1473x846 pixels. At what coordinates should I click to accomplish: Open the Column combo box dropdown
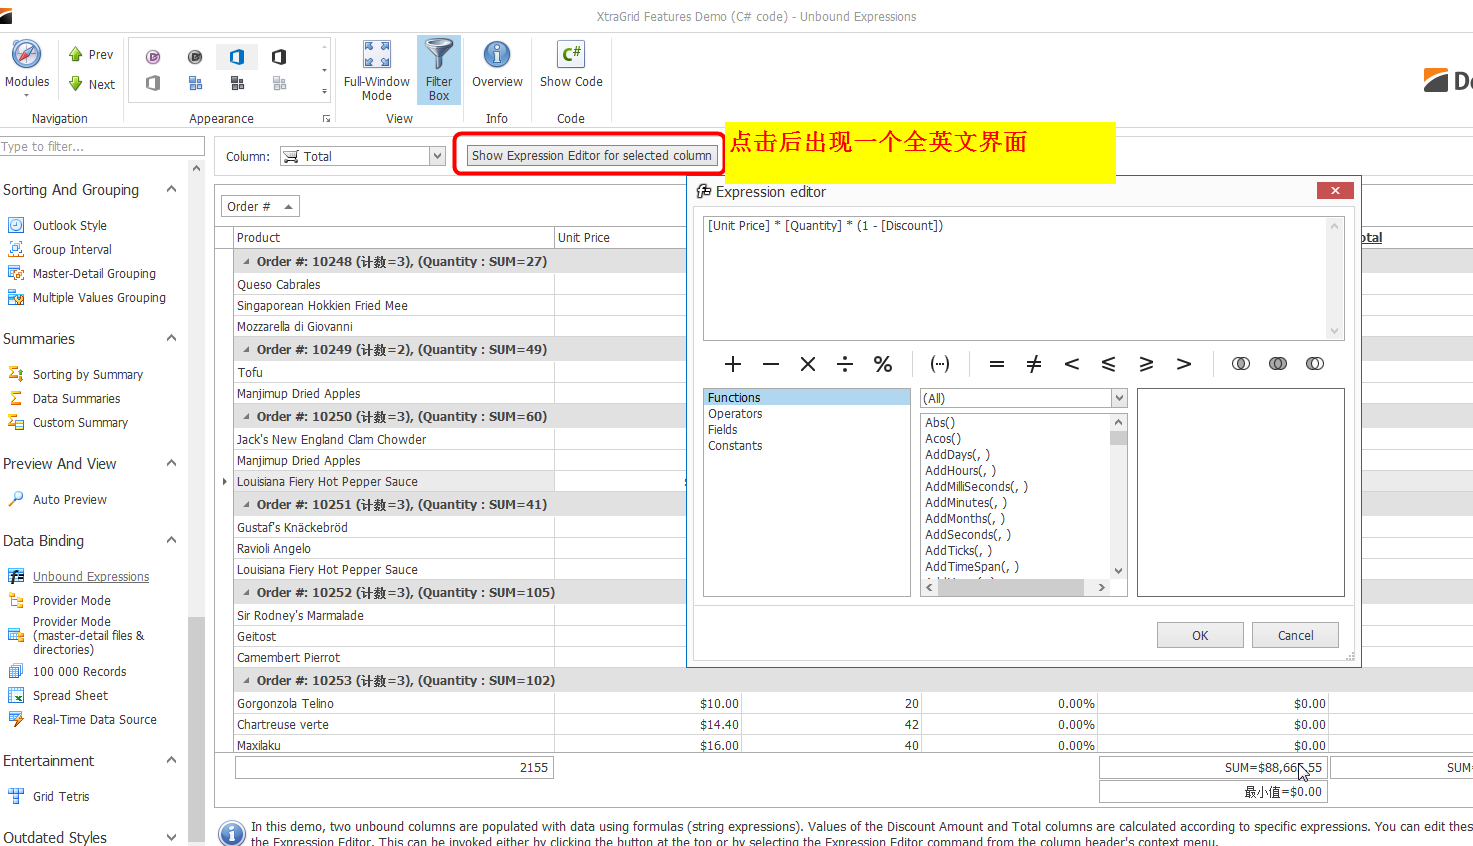point(437,156)
